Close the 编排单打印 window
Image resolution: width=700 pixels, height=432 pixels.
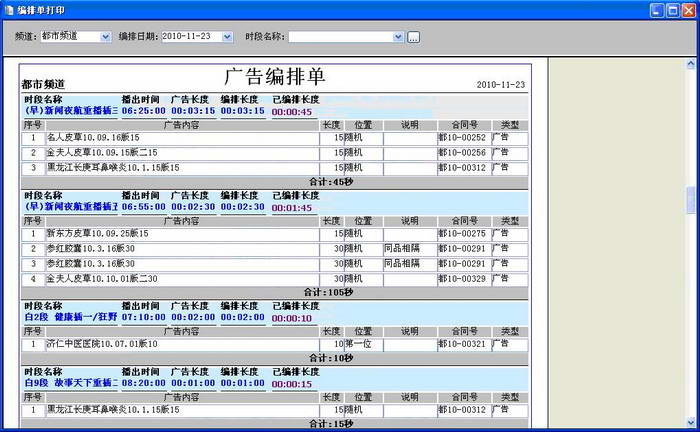(x=688, y=10)
